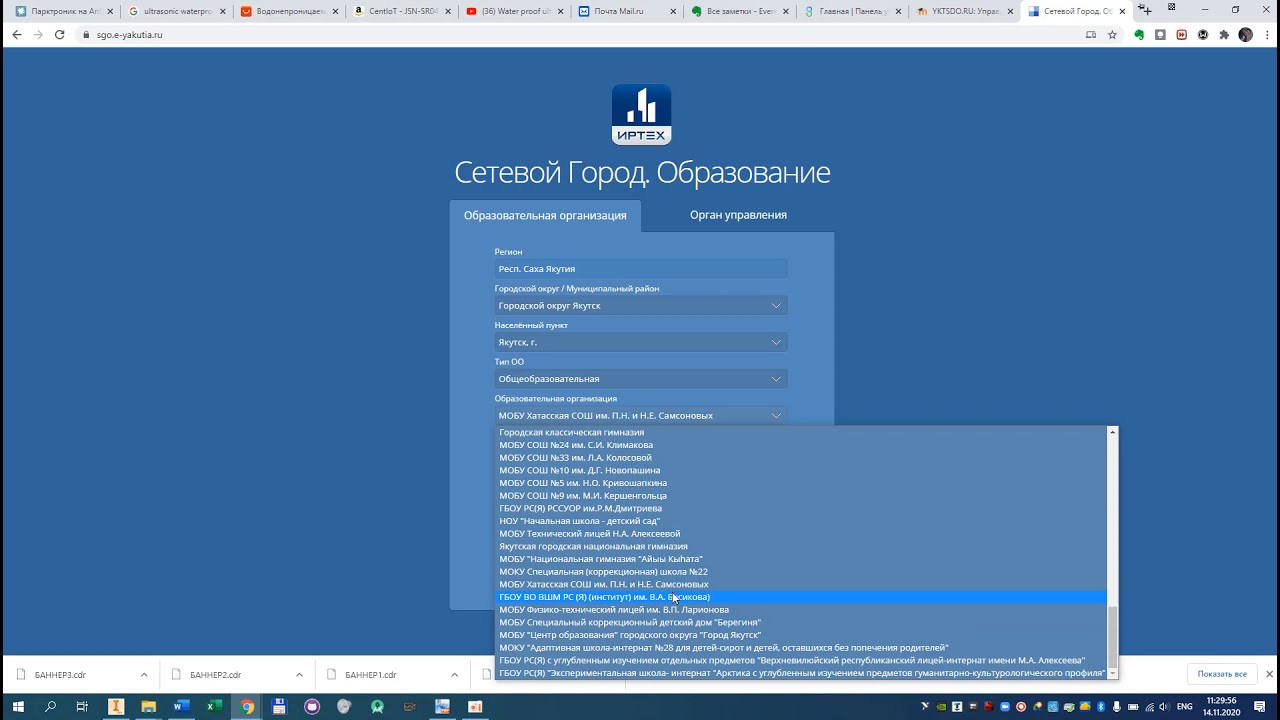Open downloaded file БАННЕР3.cdr
Viewport: 1280px width, 720px height.
pyautogui.click(x=60, y=675)
